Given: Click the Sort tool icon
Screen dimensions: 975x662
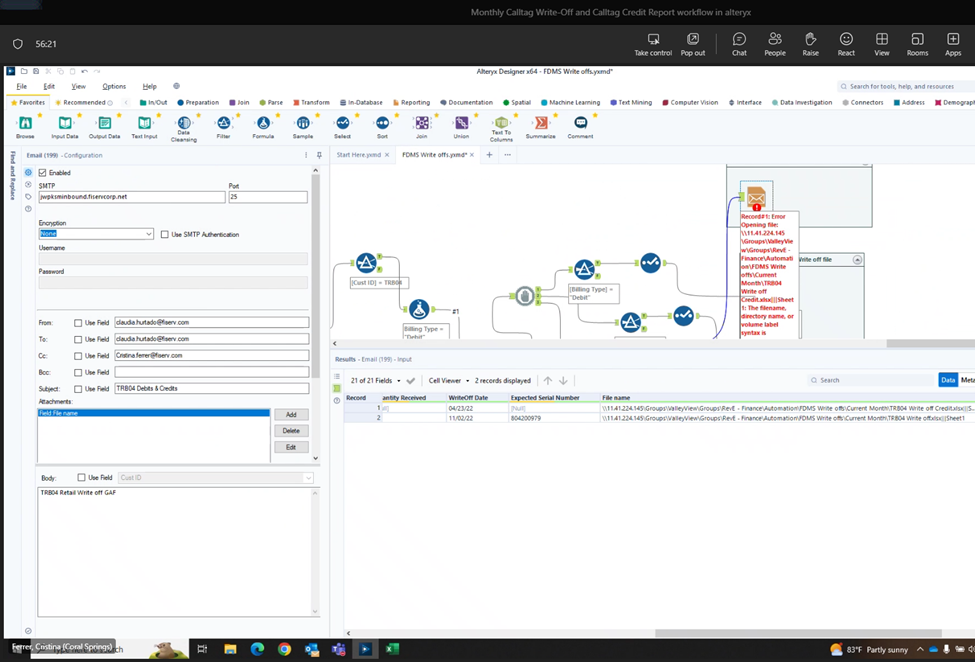Looking at the screenshot, I should point(384,124).
